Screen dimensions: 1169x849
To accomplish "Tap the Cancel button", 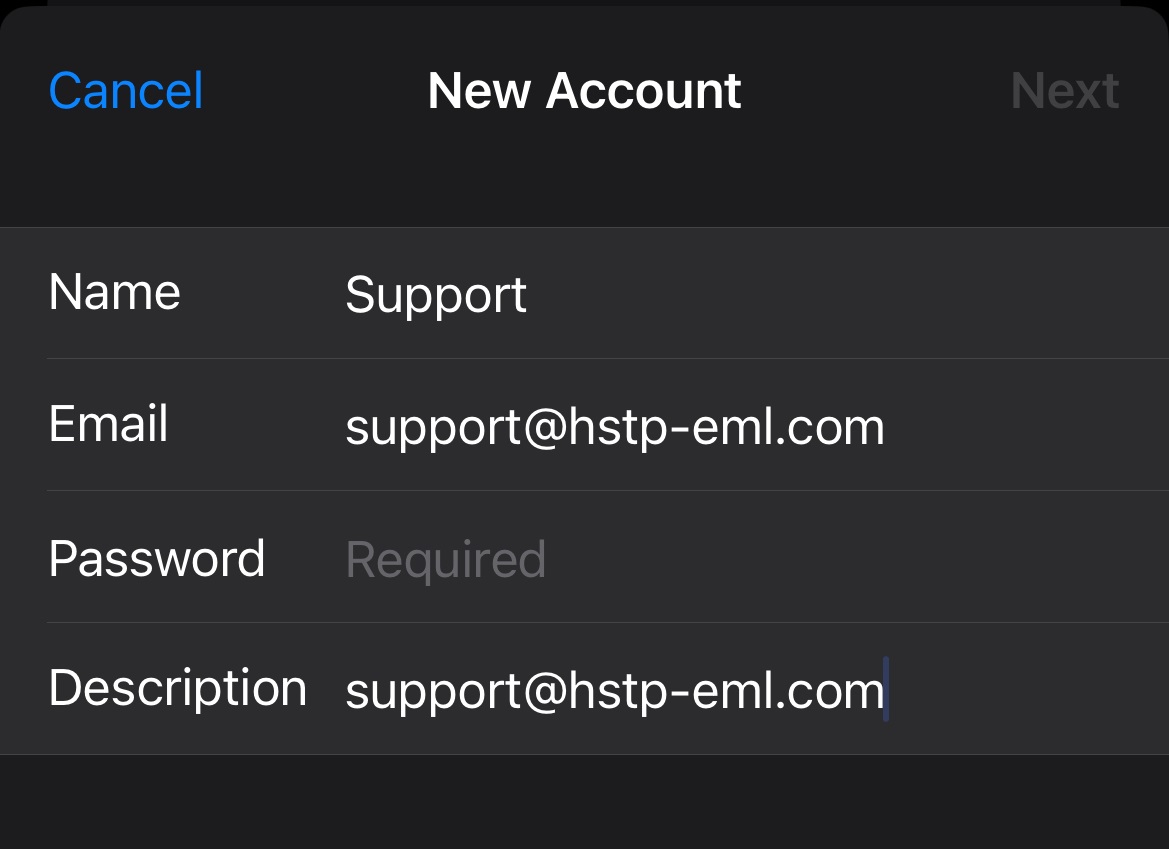I will point(126,91).
